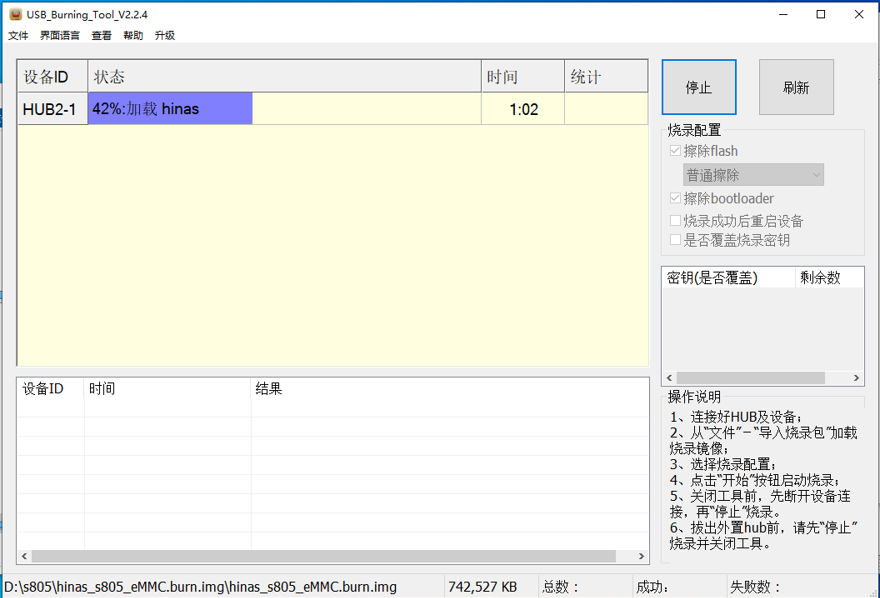This screenshot has width=880, height=598.
Task: Select the HUB2-1 device row
Action: coord(50,109)
